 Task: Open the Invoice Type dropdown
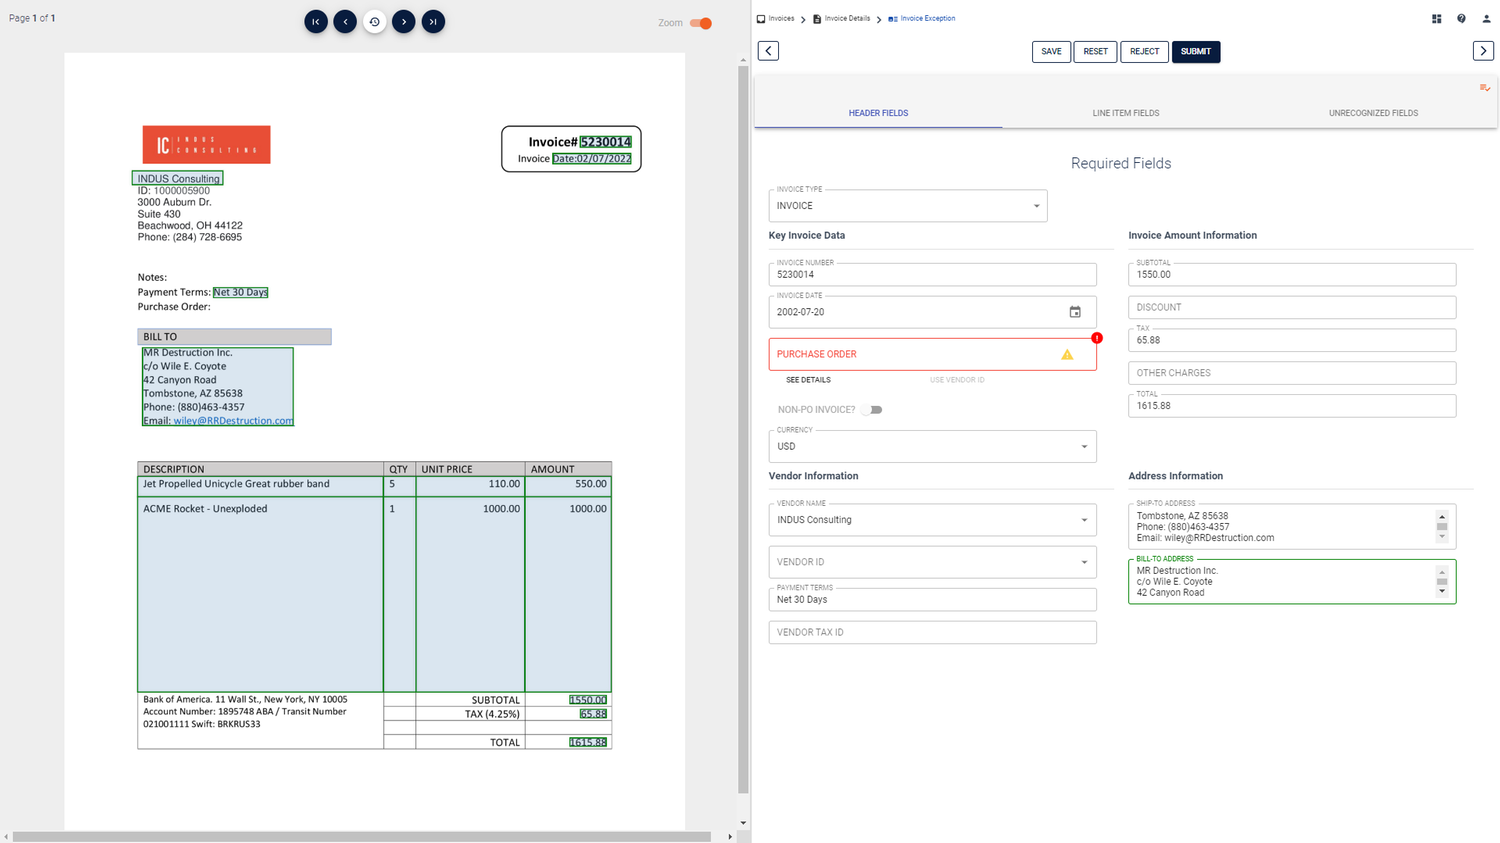pos(1038,205)
